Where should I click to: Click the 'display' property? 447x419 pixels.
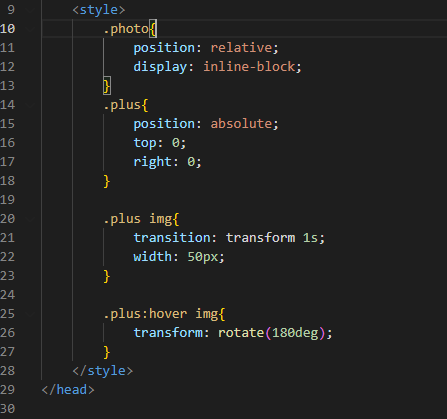160,67
